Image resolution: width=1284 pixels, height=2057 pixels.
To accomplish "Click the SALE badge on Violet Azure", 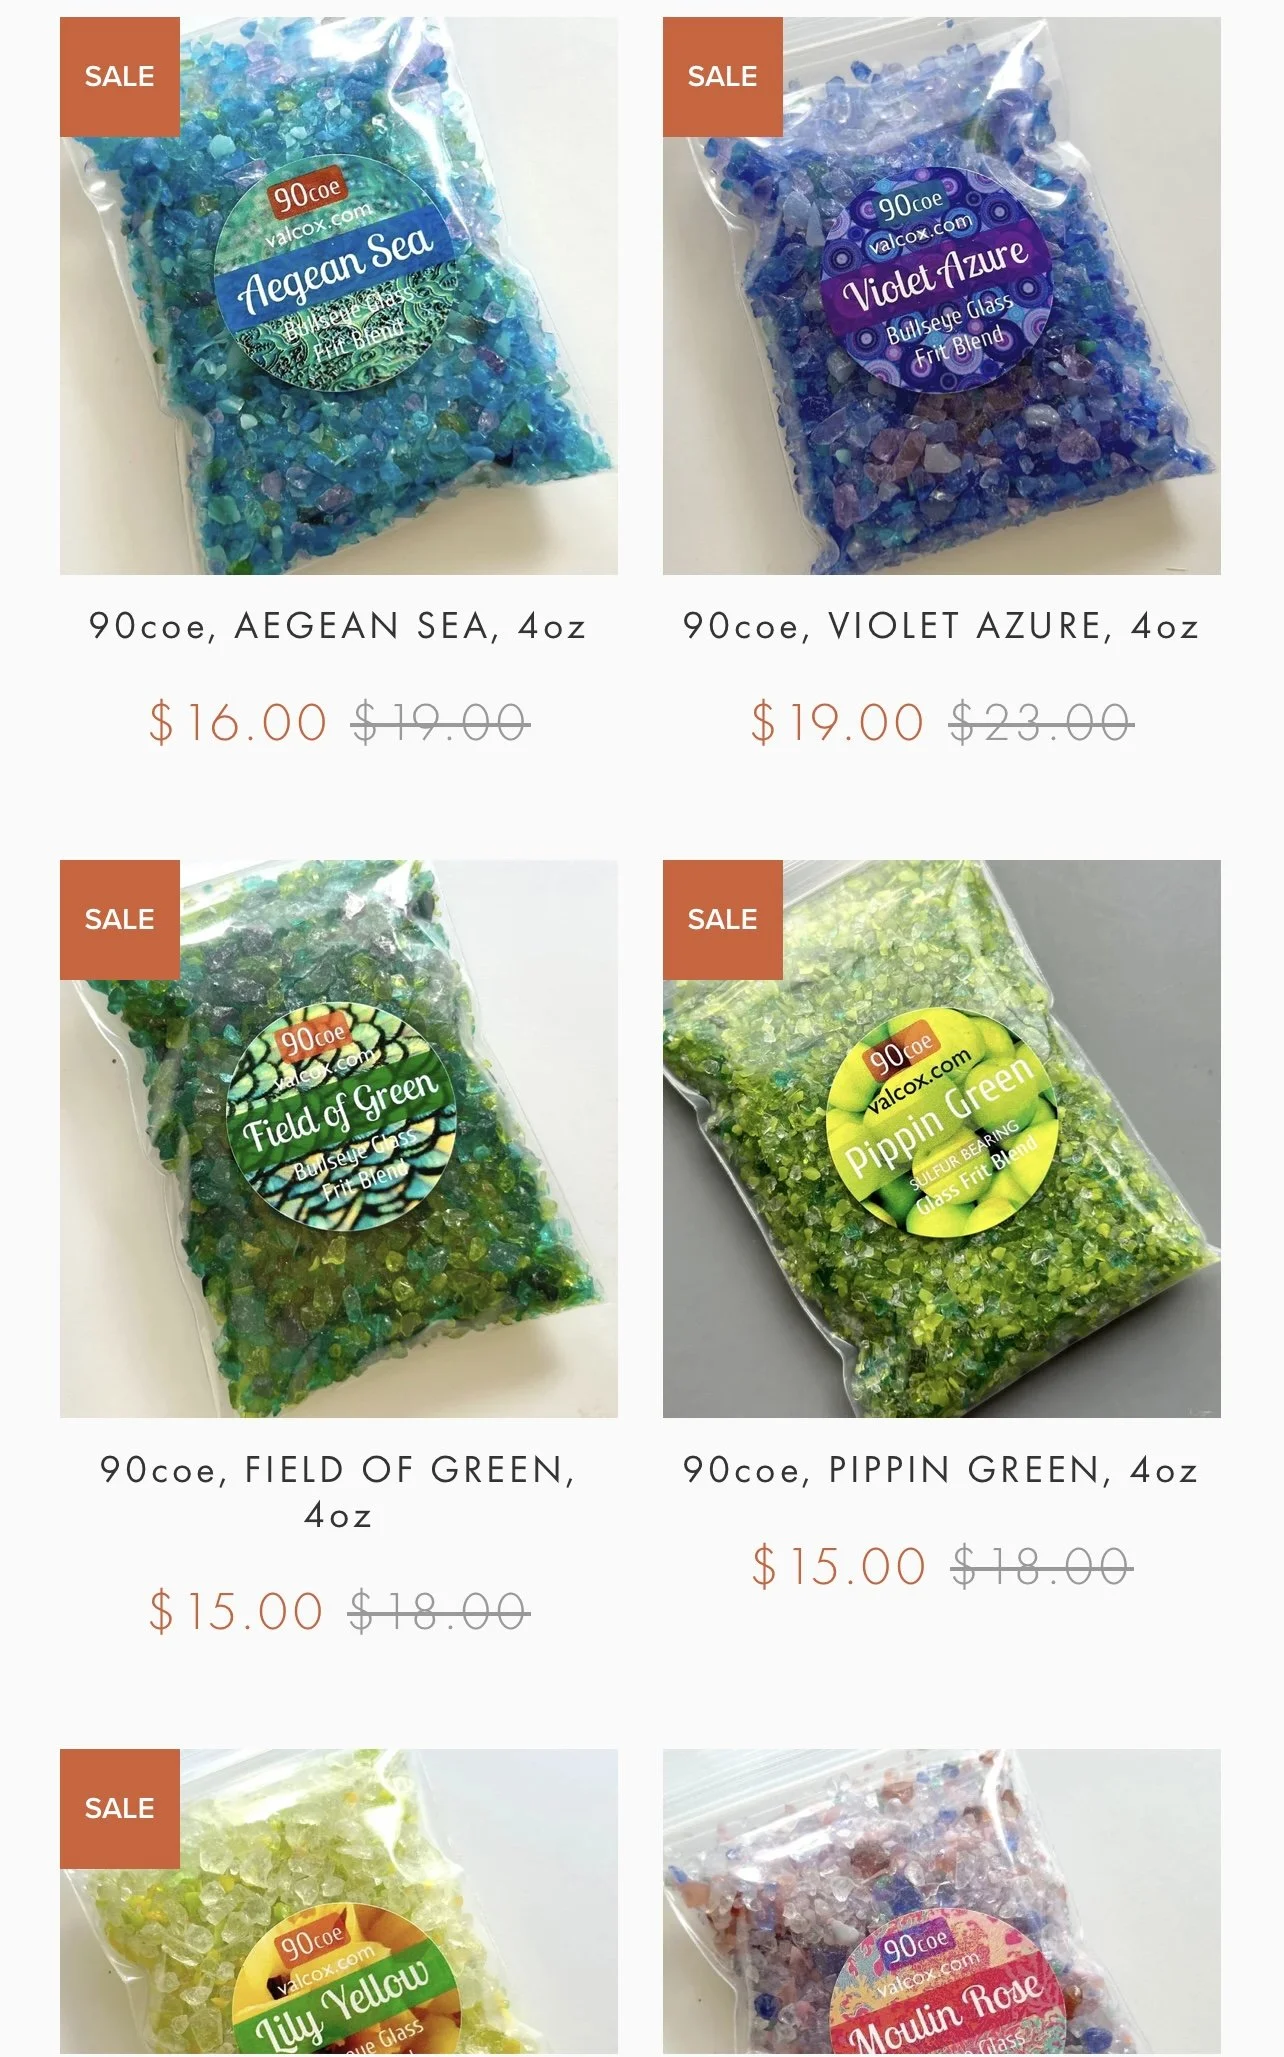I will point(723,77).
